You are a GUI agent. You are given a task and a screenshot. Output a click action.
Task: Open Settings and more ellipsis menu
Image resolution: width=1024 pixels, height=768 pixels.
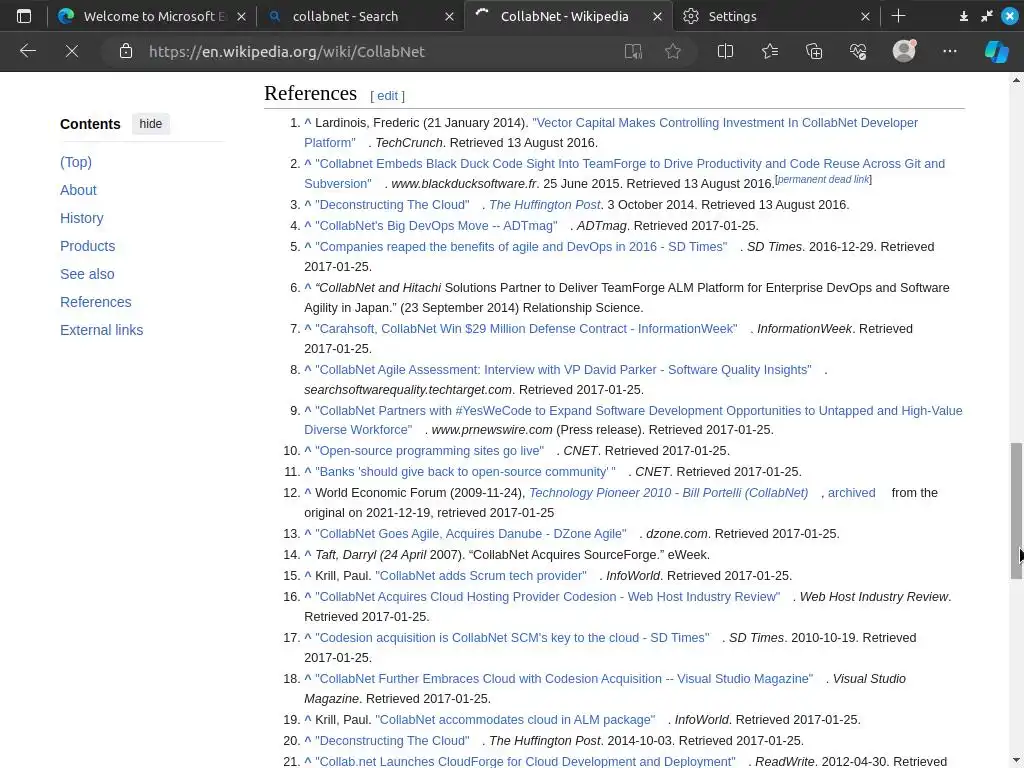coord(950,51)
